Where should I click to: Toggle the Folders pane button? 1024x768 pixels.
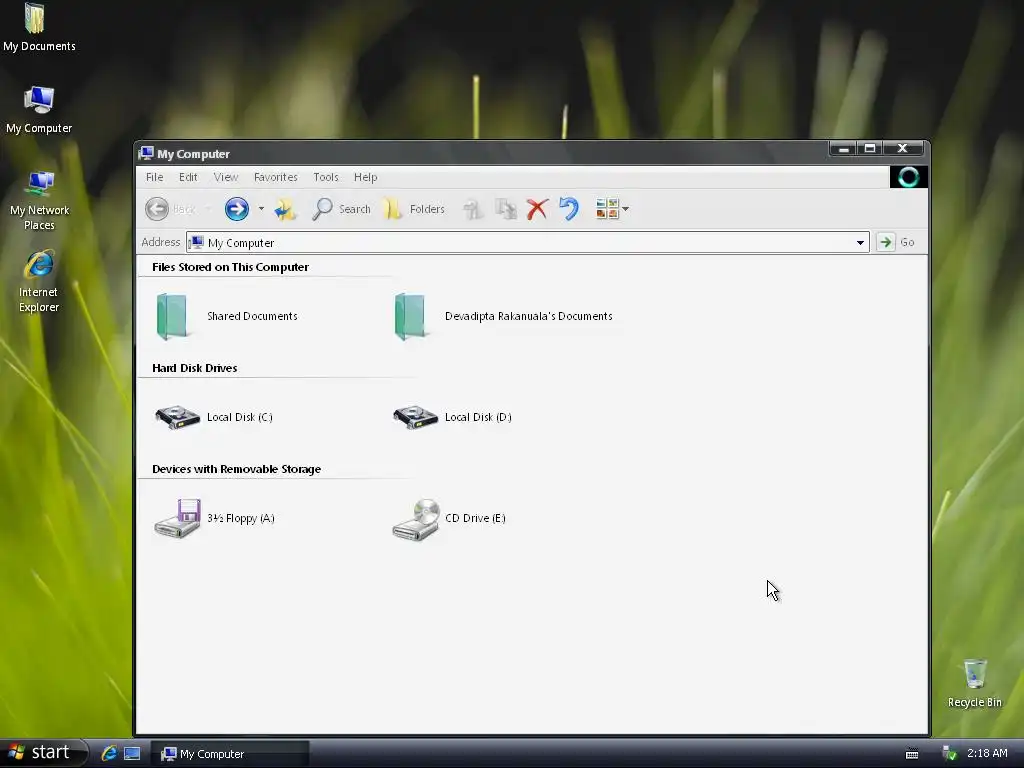pos(413,209)
